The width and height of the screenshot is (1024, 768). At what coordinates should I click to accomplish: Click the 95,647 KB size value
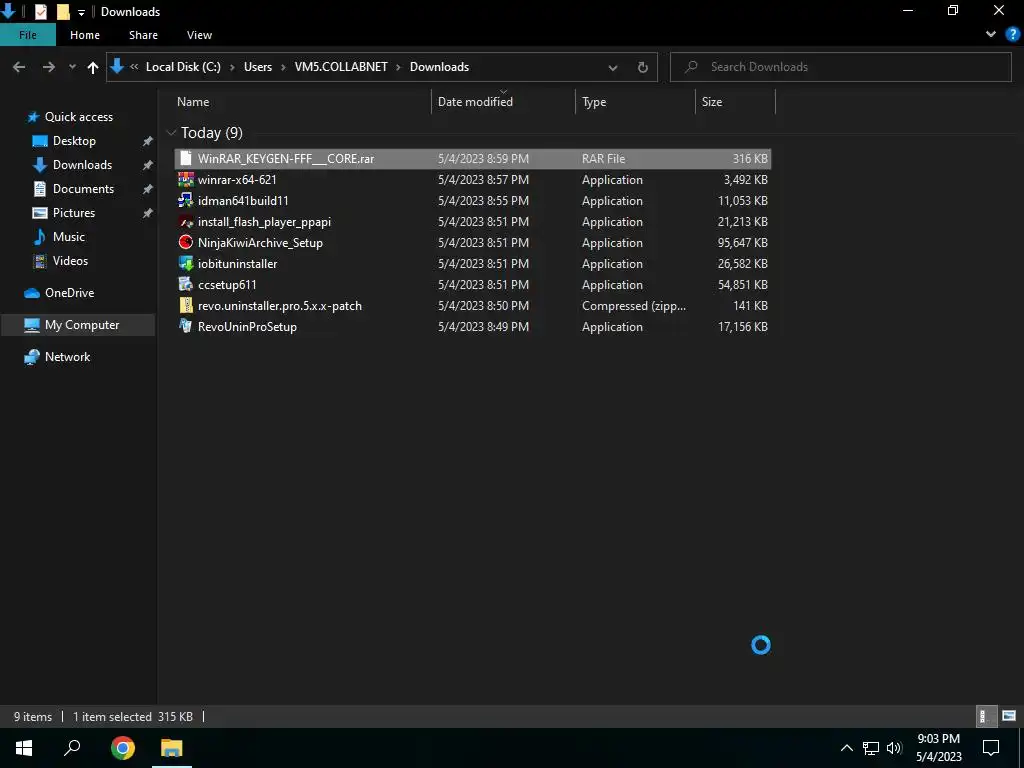[x=743, y=242]
